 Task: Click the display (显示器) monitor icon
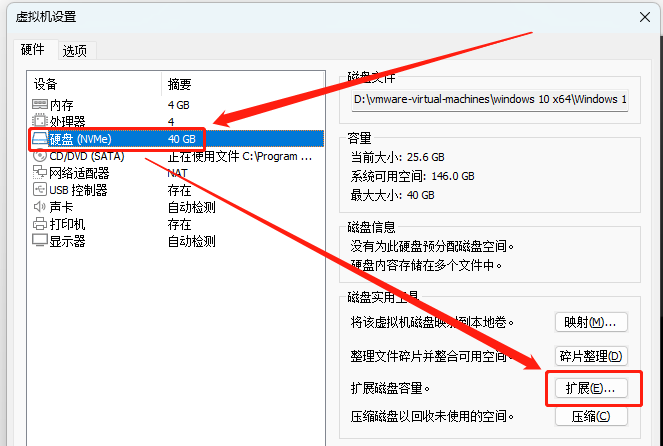(40, 241)
